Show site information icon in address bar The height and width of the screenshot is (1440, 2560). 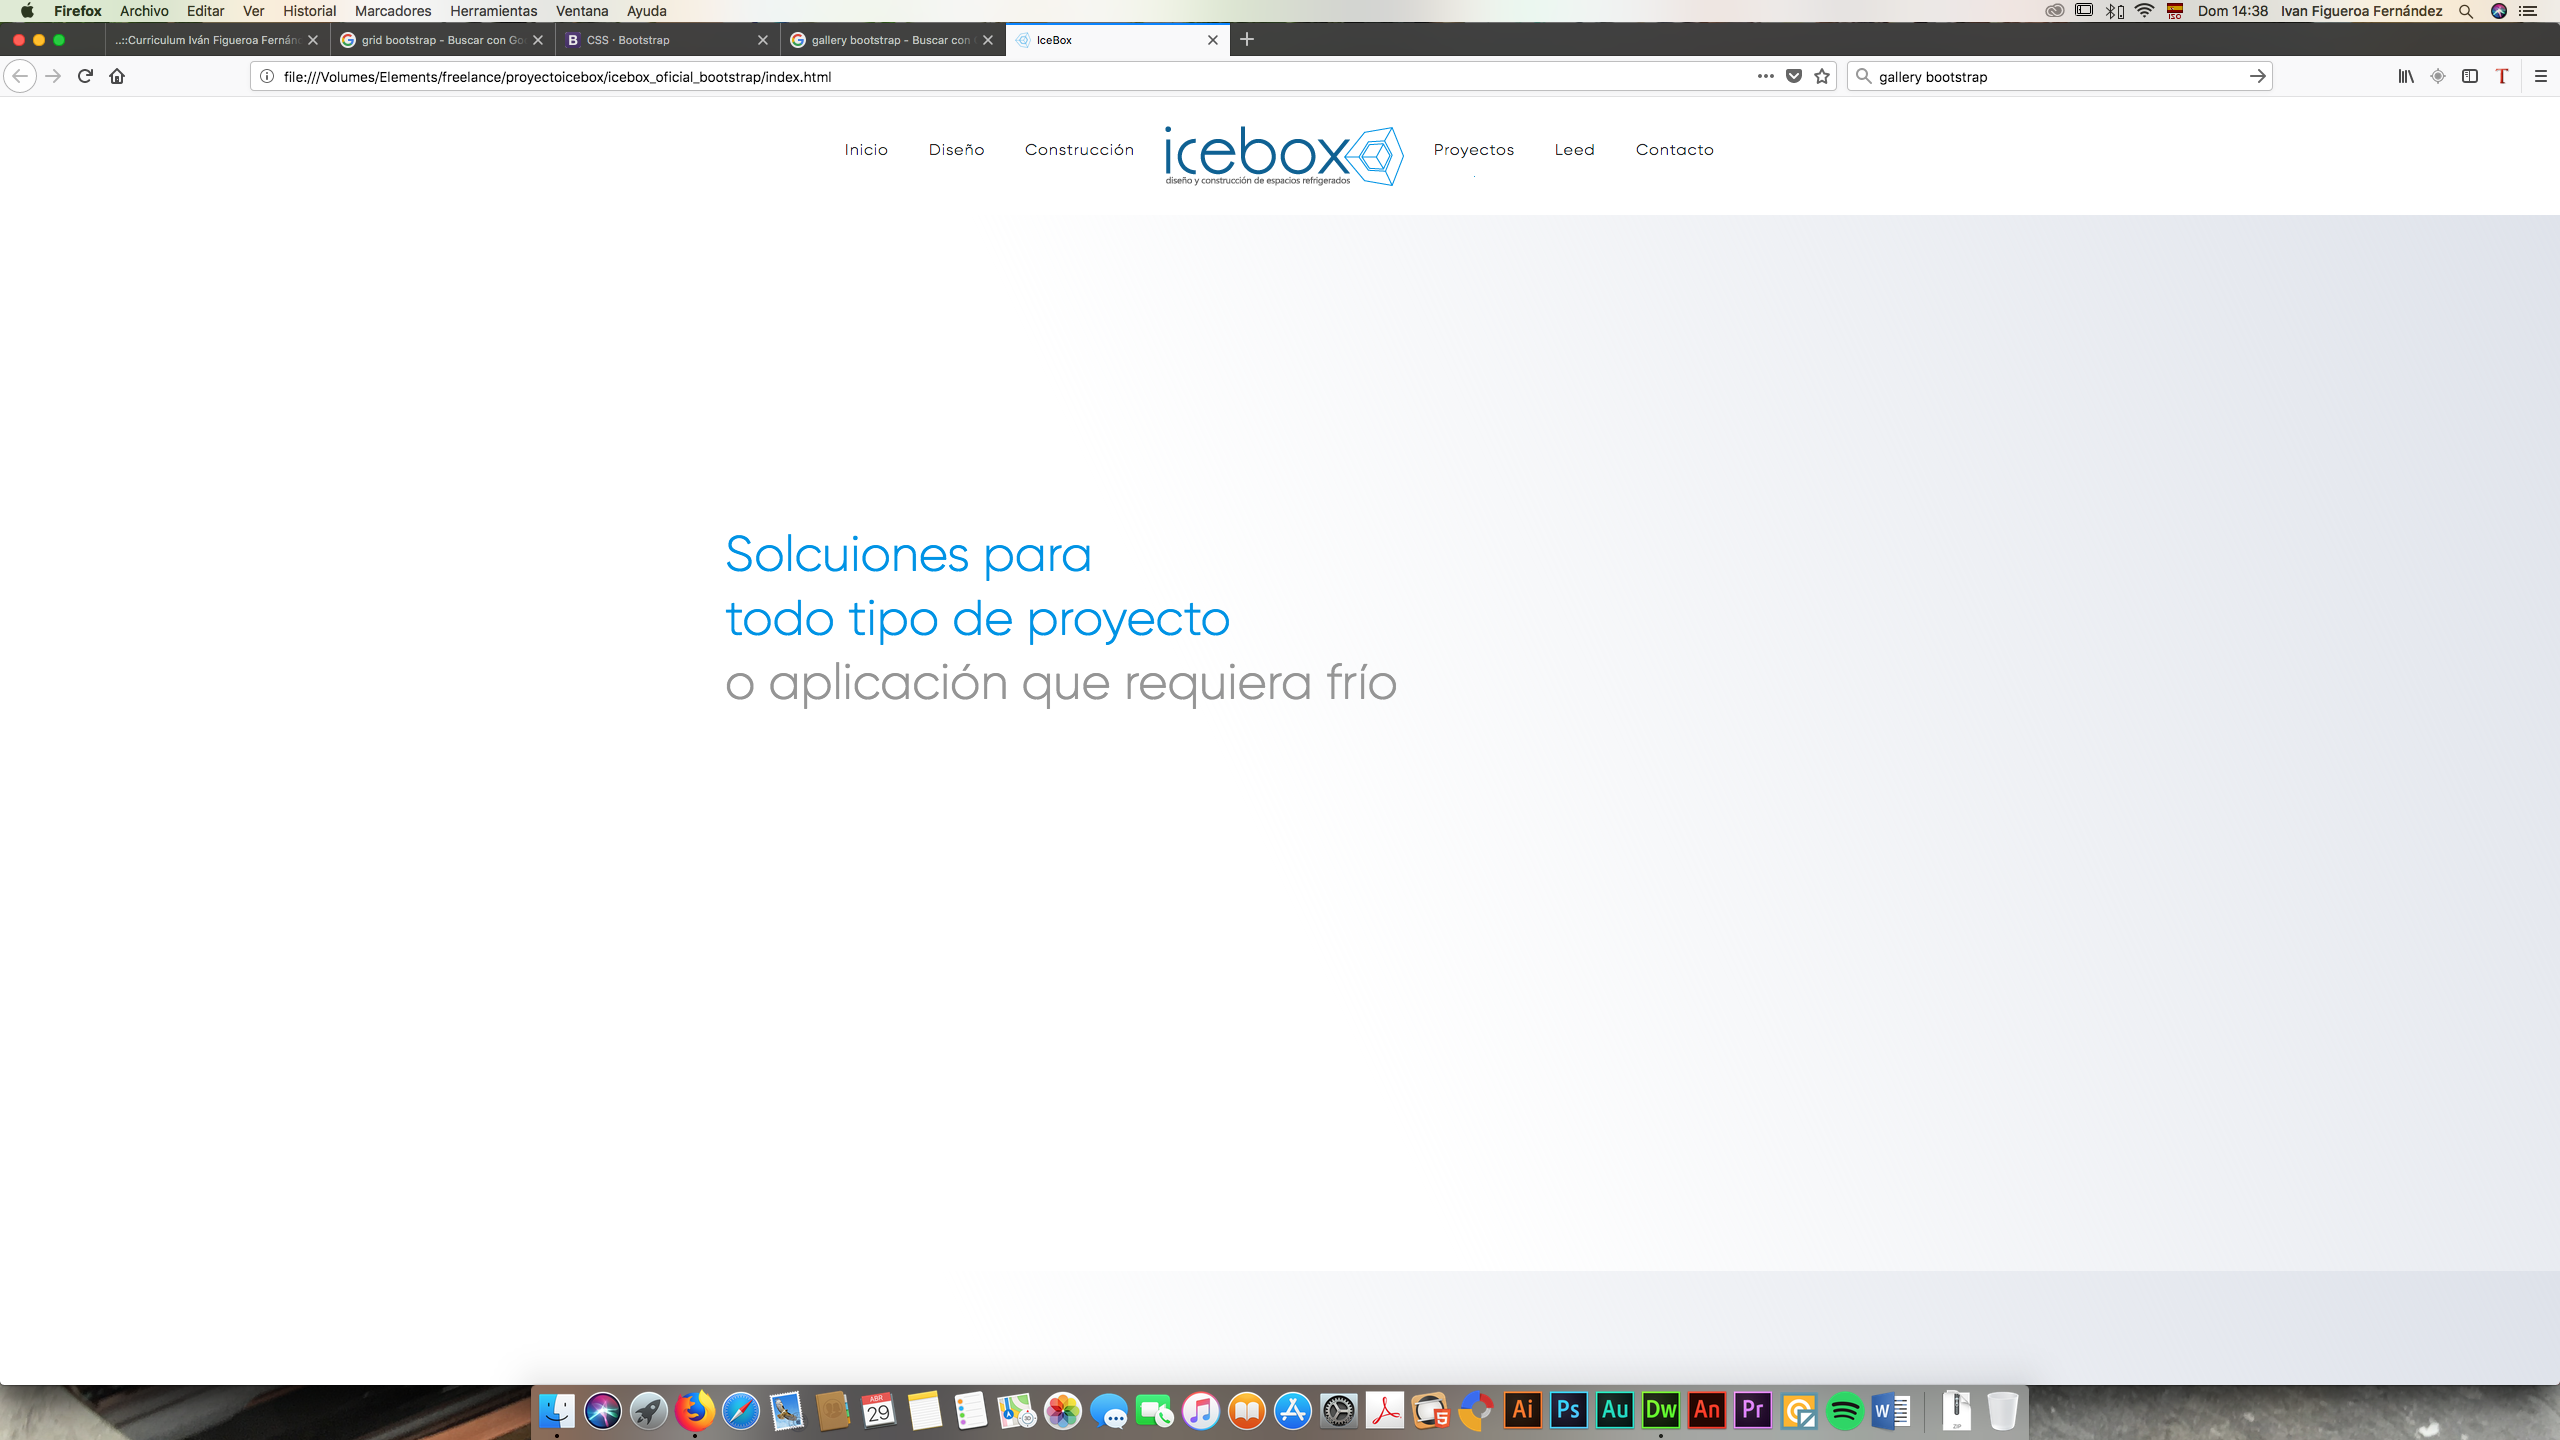[x=267, y=76]
